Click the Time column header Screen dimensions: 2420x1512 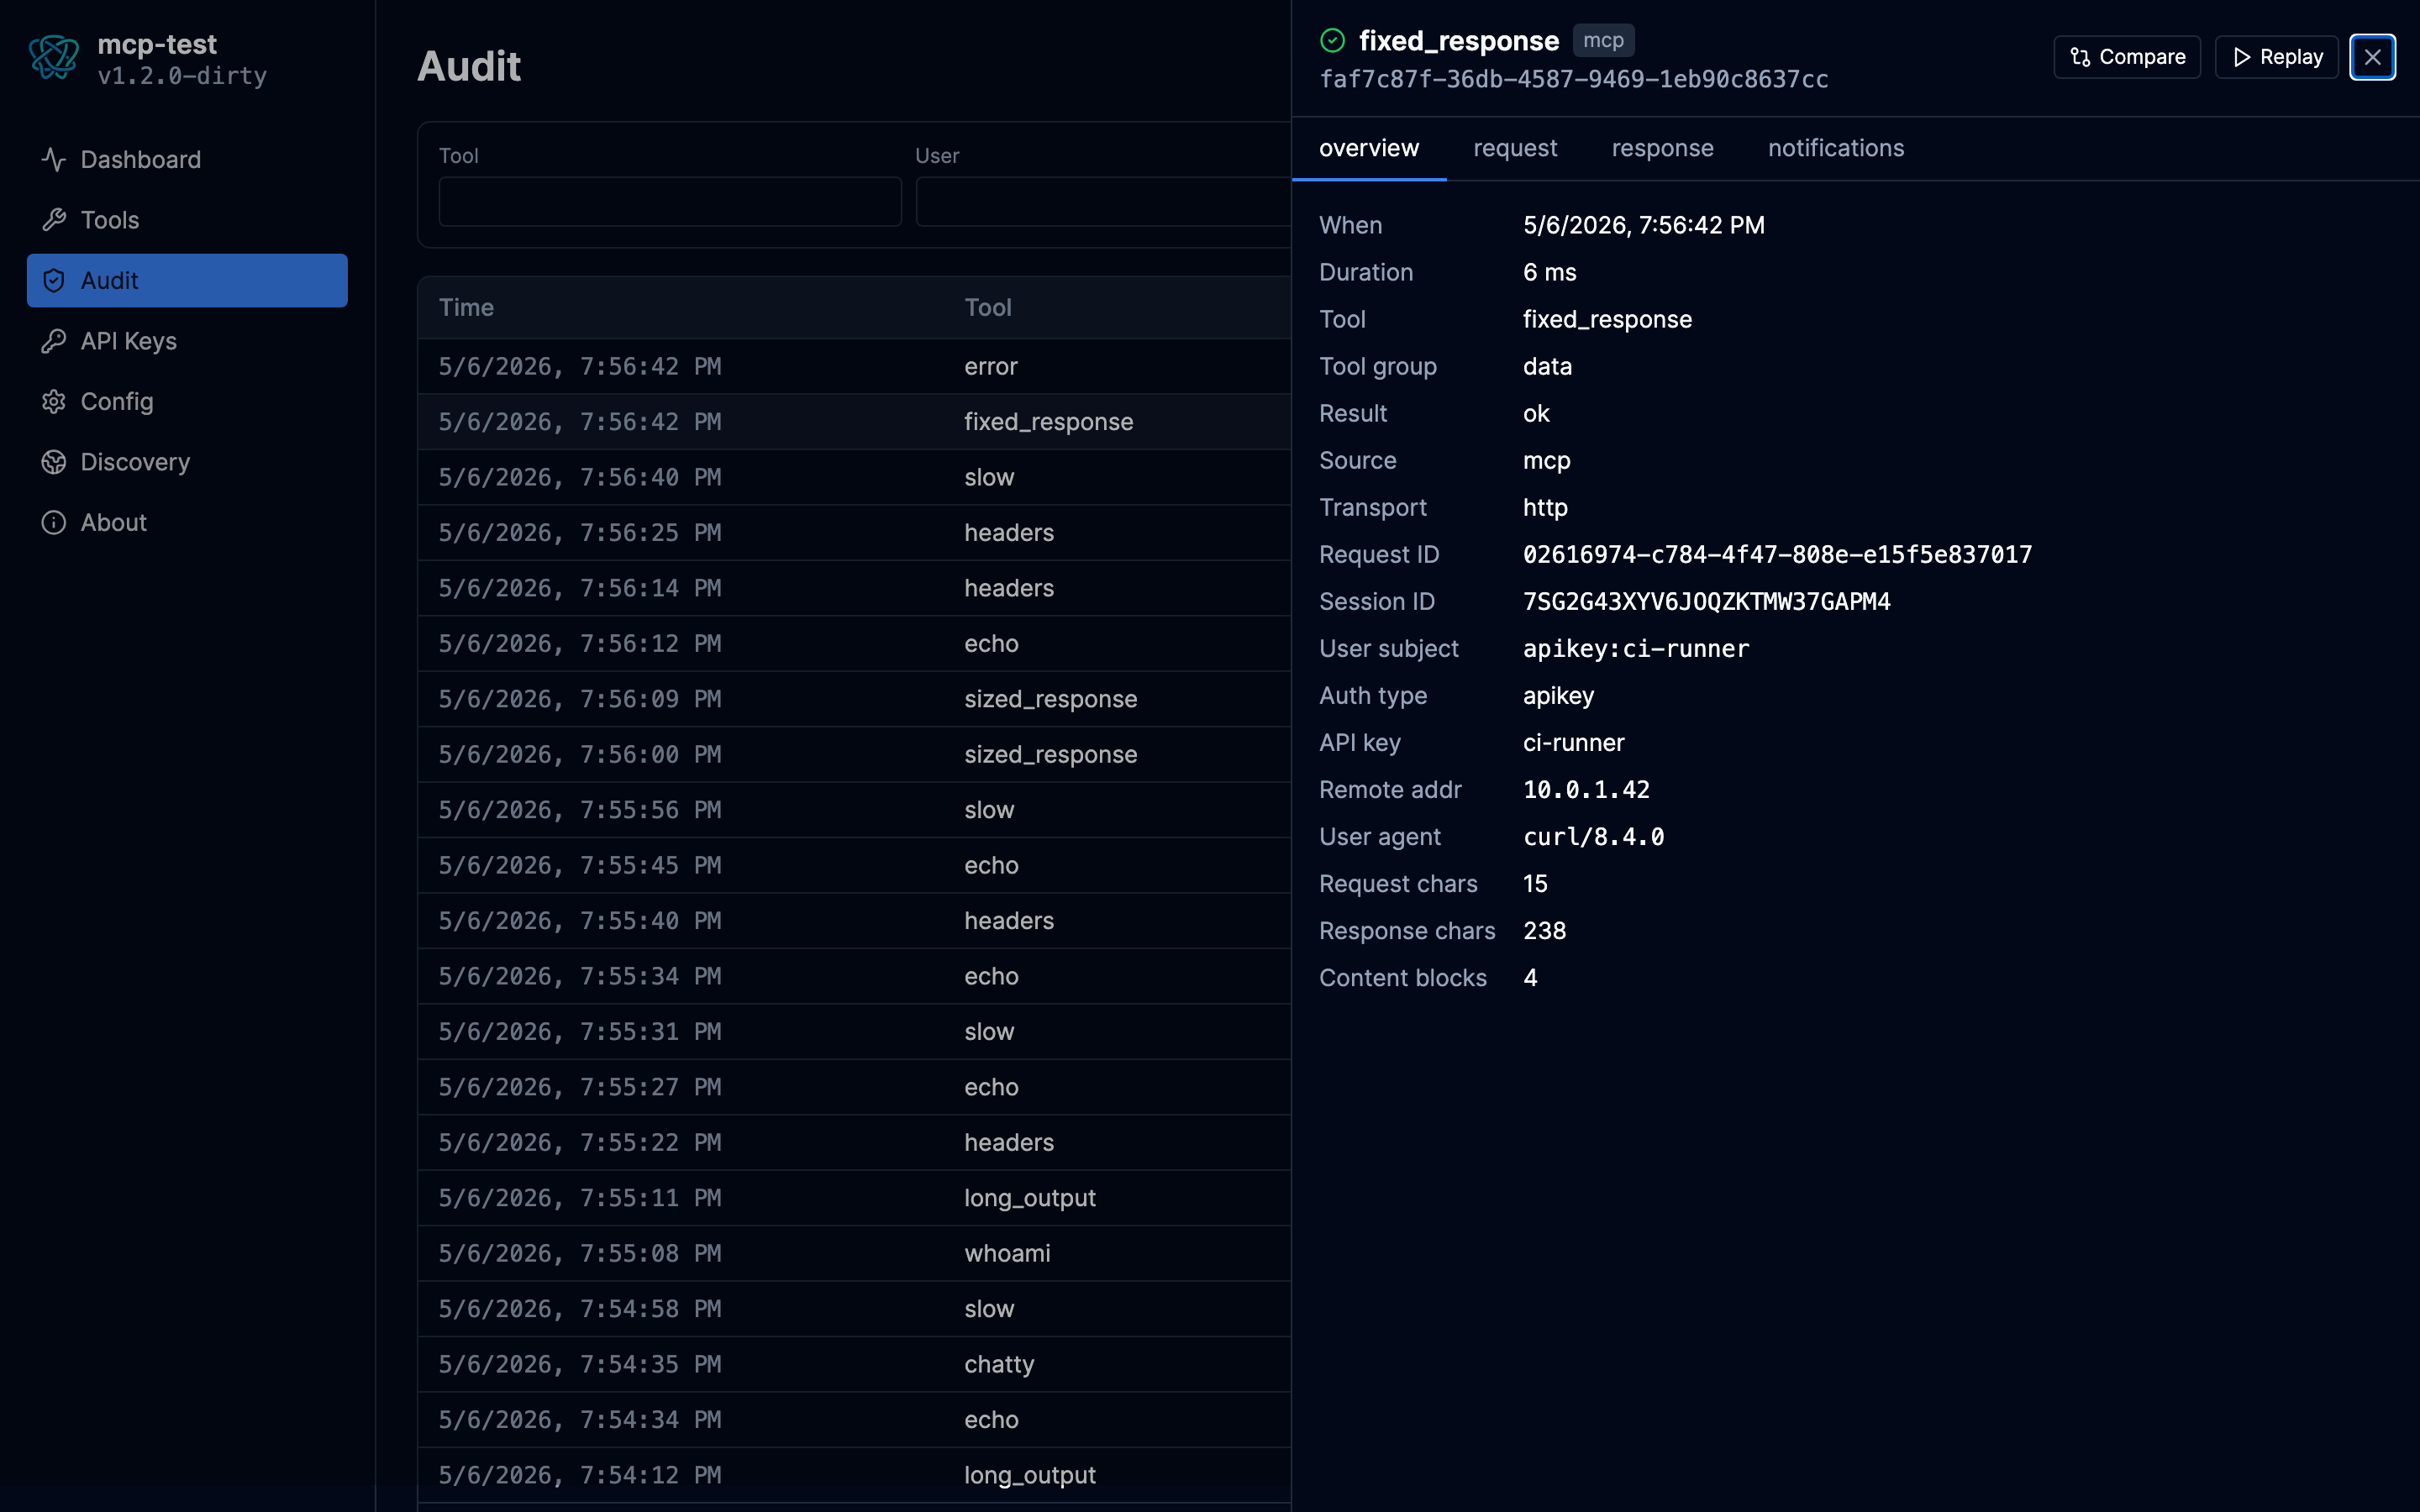(466, 308)
